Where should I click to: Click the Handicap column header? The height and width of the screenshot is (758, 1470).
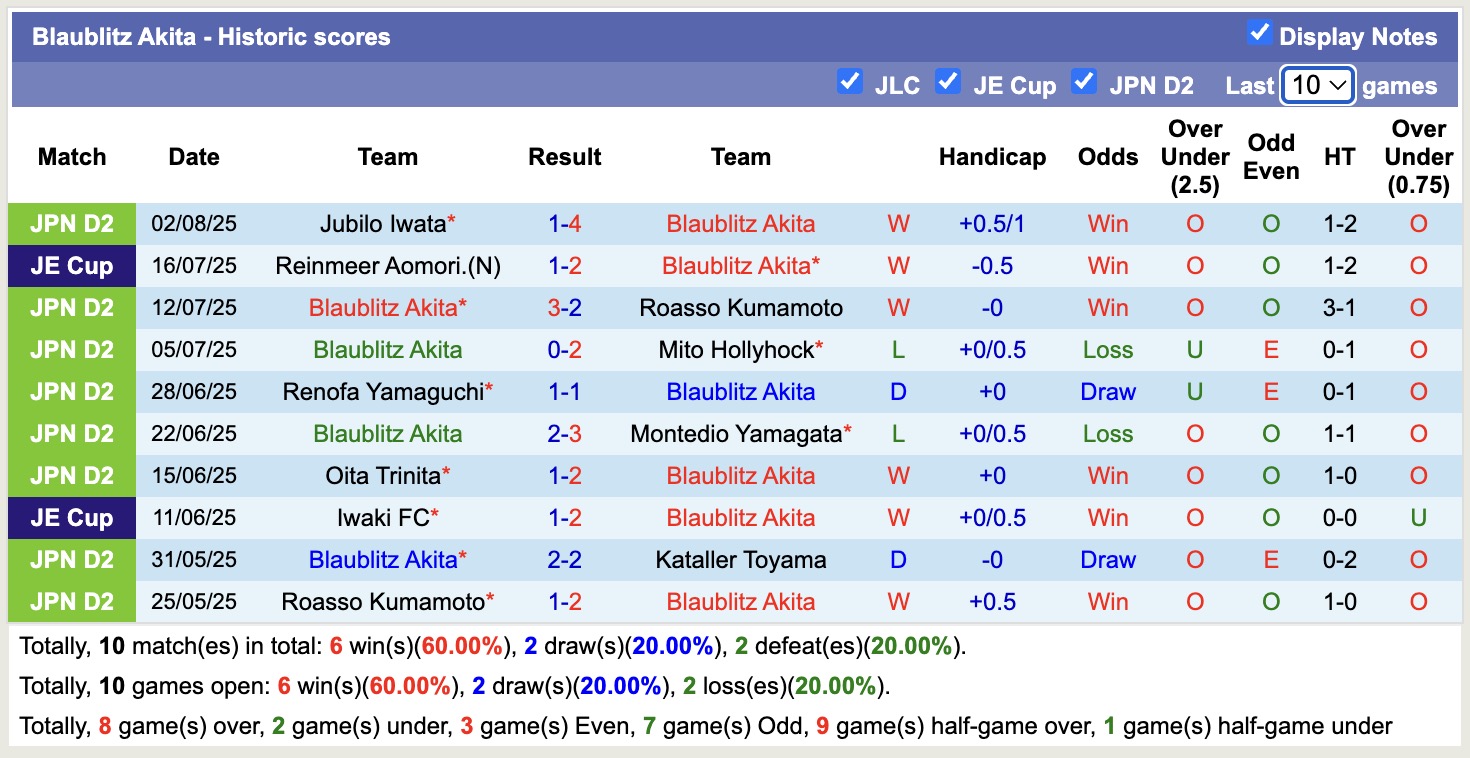992,157
